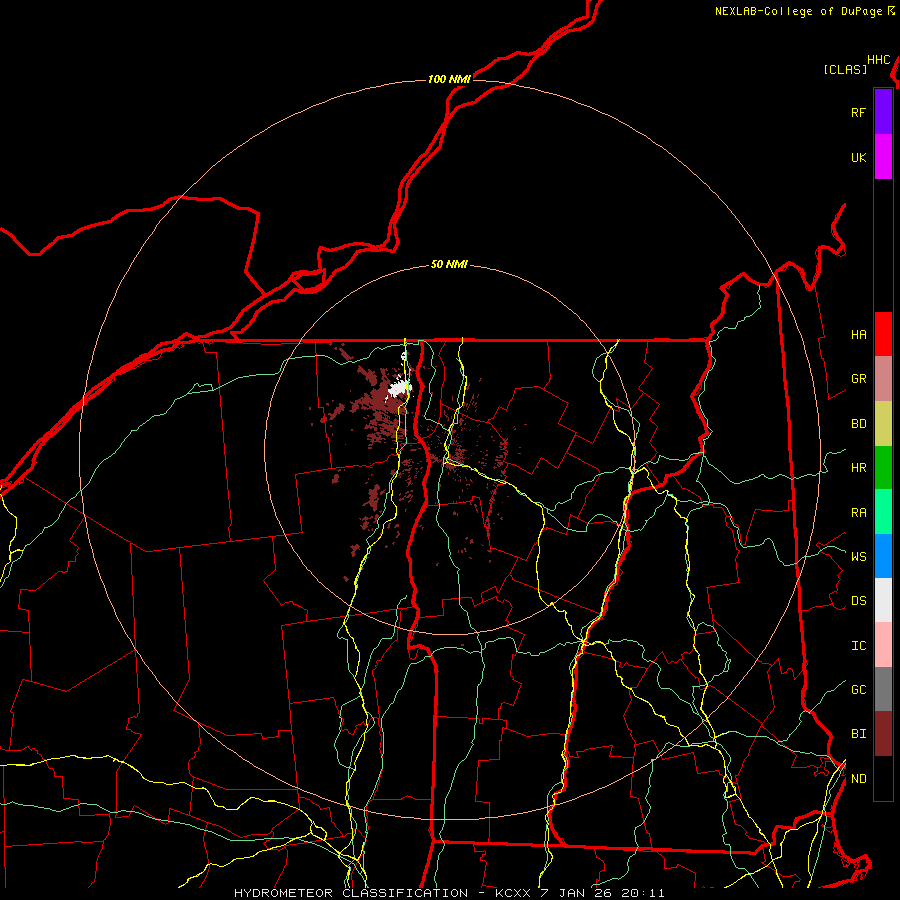Image resolution: width=900 pixels, height=900 pixels.
Task: Click the HR legend label
Action: click(x=858, y=467)
